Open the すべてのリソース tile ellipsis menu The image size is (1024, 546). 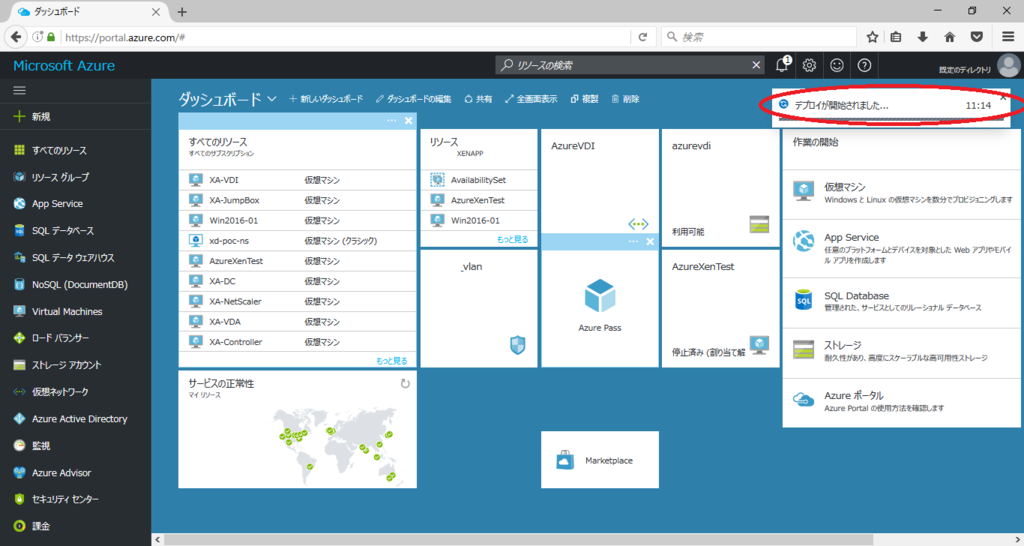391,121
